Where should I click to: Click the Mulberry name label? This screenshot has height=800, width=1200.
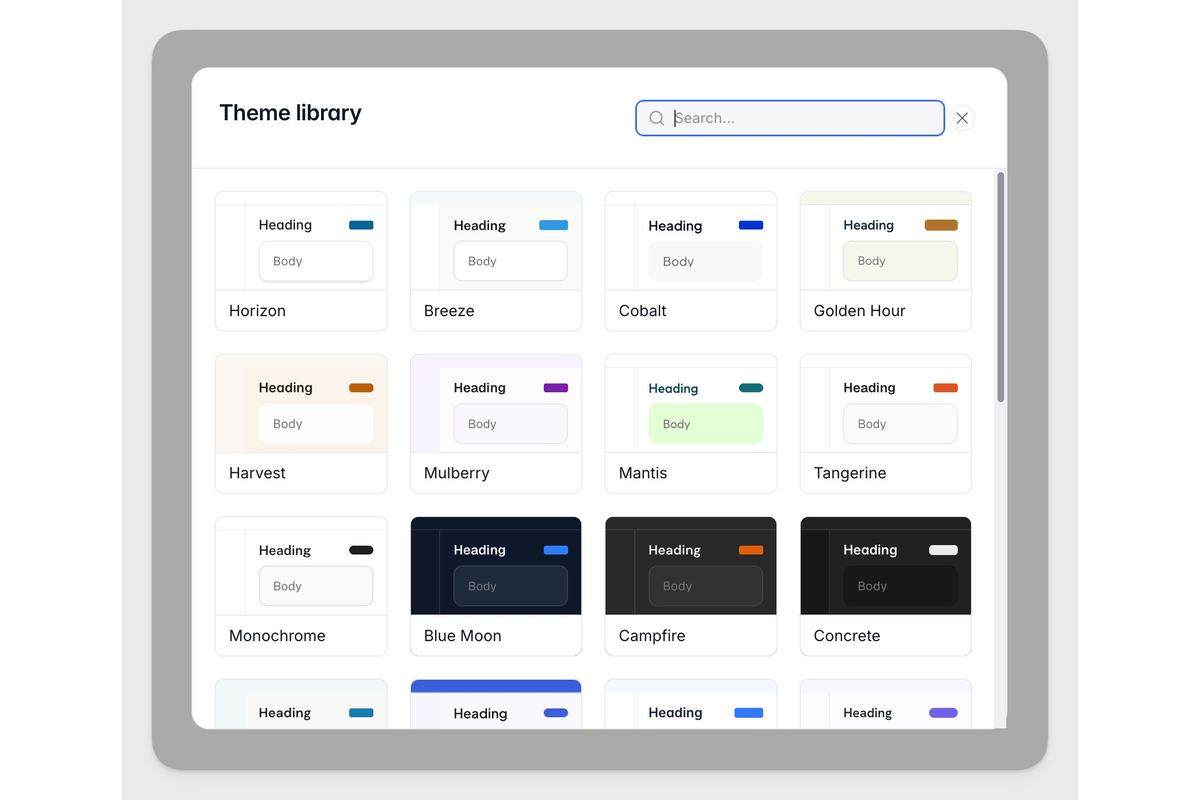pos(457,473)
